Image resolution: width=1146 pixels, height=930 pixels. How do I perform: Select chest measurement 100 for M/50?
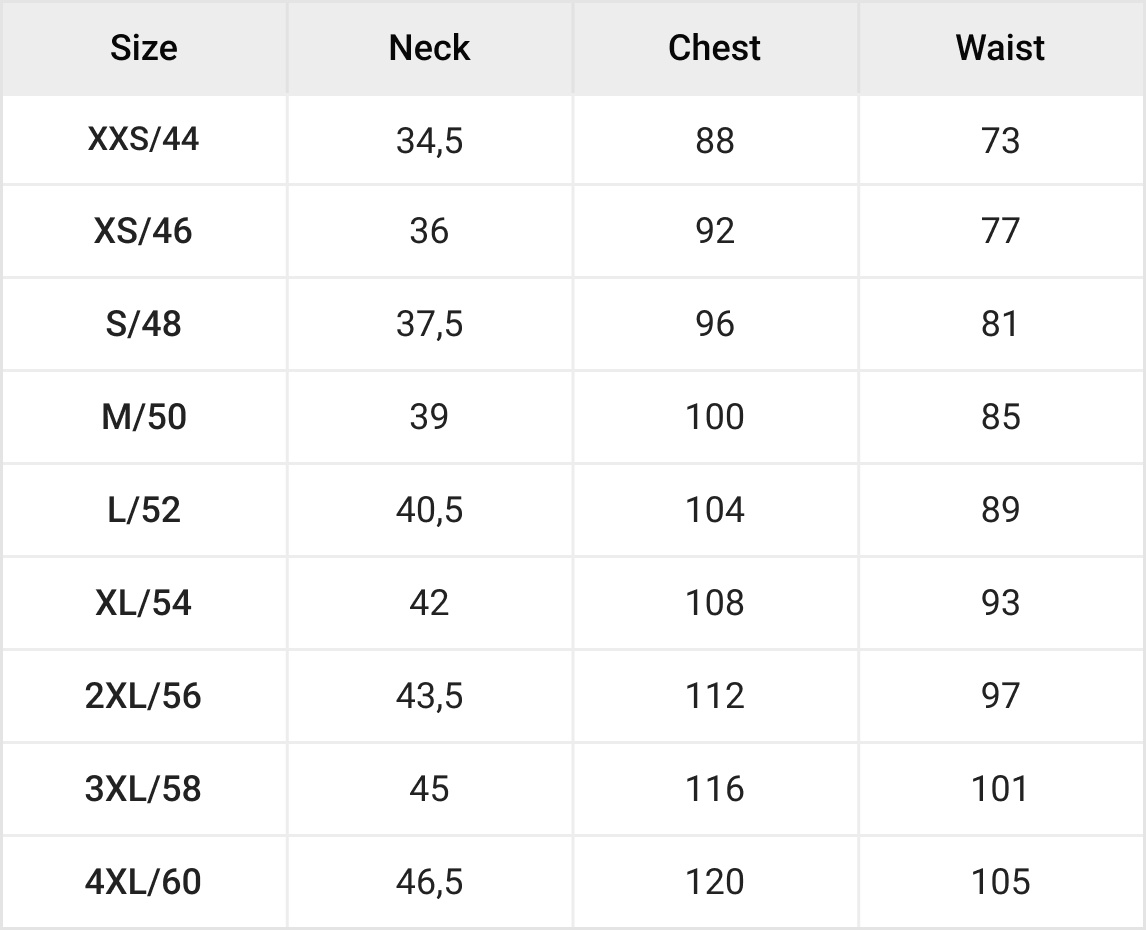714,417
